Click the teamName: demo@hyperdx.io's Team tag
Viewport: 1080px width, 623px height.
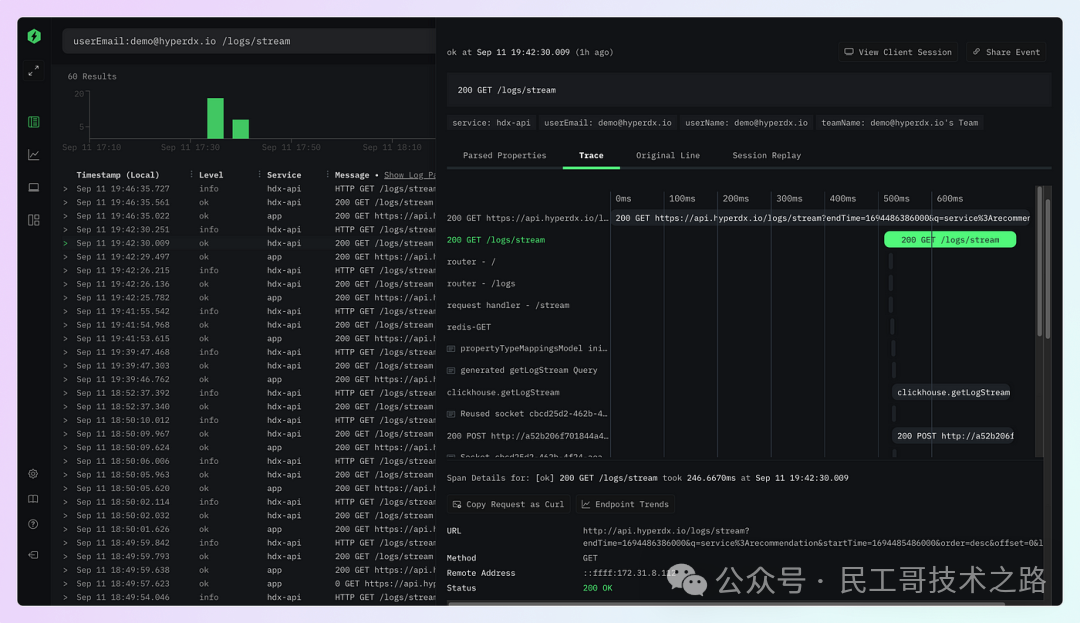(x=899, y=123)
